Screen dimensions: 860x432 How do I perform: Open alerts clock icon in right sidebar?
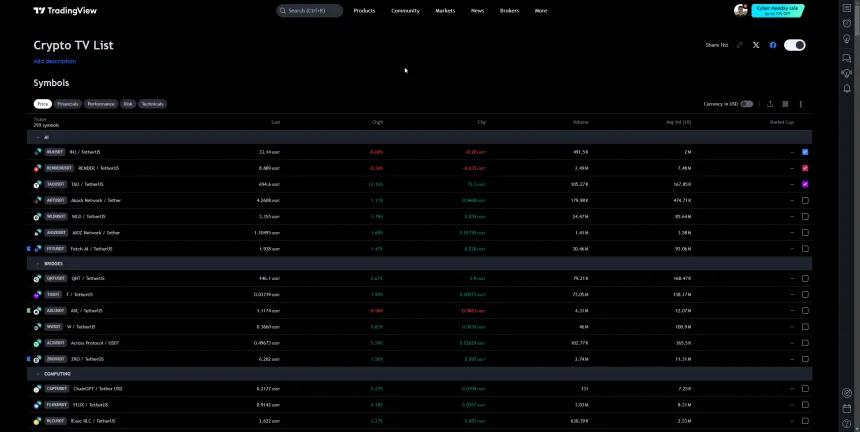[x=847, y=24]
